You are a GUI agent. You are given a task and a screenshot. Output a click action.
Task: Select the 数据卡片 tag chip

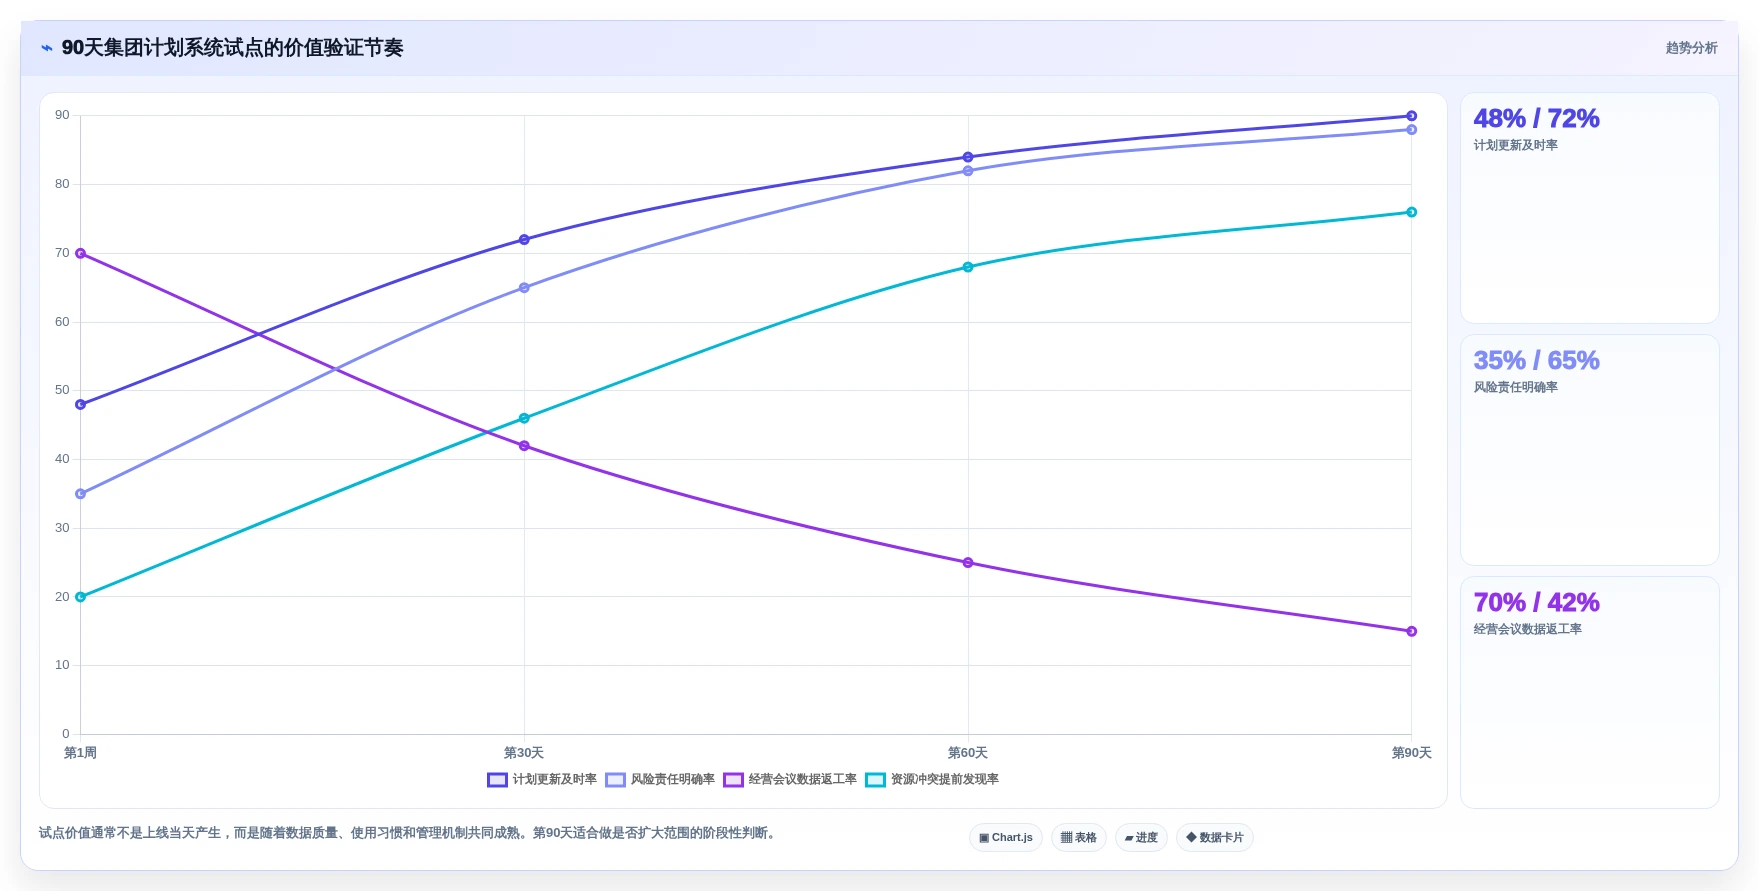[x=1215, y=838]
